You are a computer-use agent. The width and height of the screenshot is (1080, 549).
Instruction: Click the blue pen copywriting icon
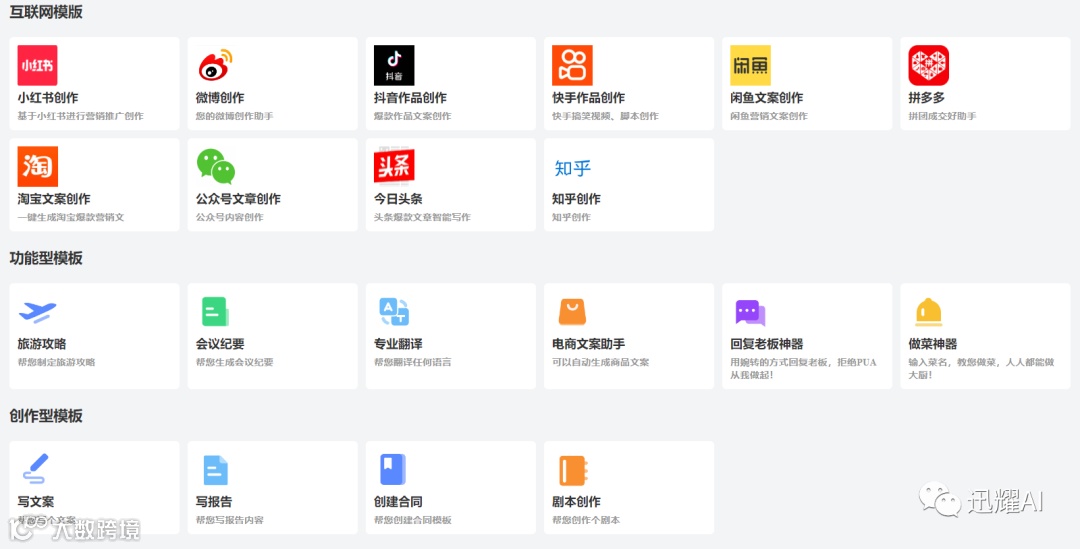pyautogui.click(x=36, y=468)
